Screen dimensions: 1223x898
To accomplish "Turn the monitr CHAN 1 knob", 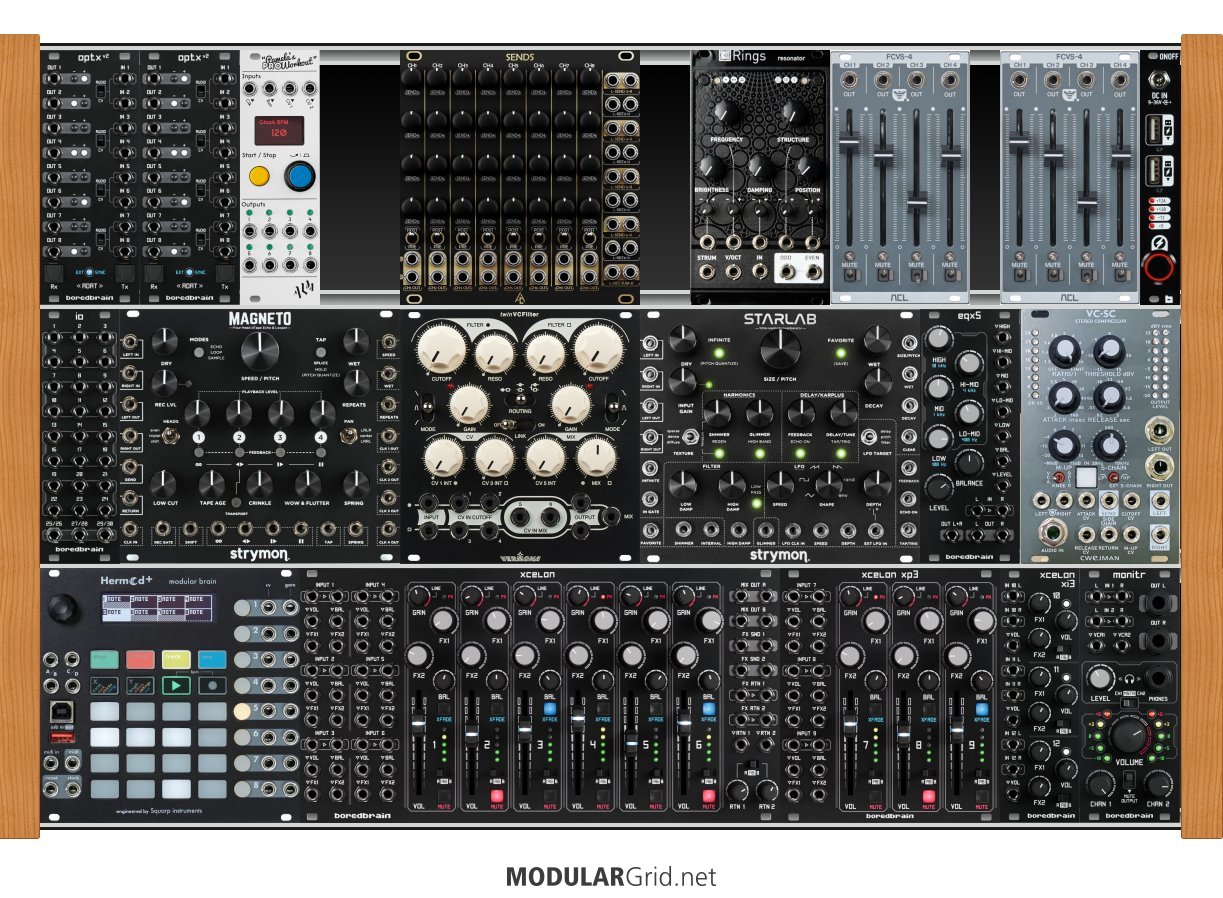I will pos(1100,785).
